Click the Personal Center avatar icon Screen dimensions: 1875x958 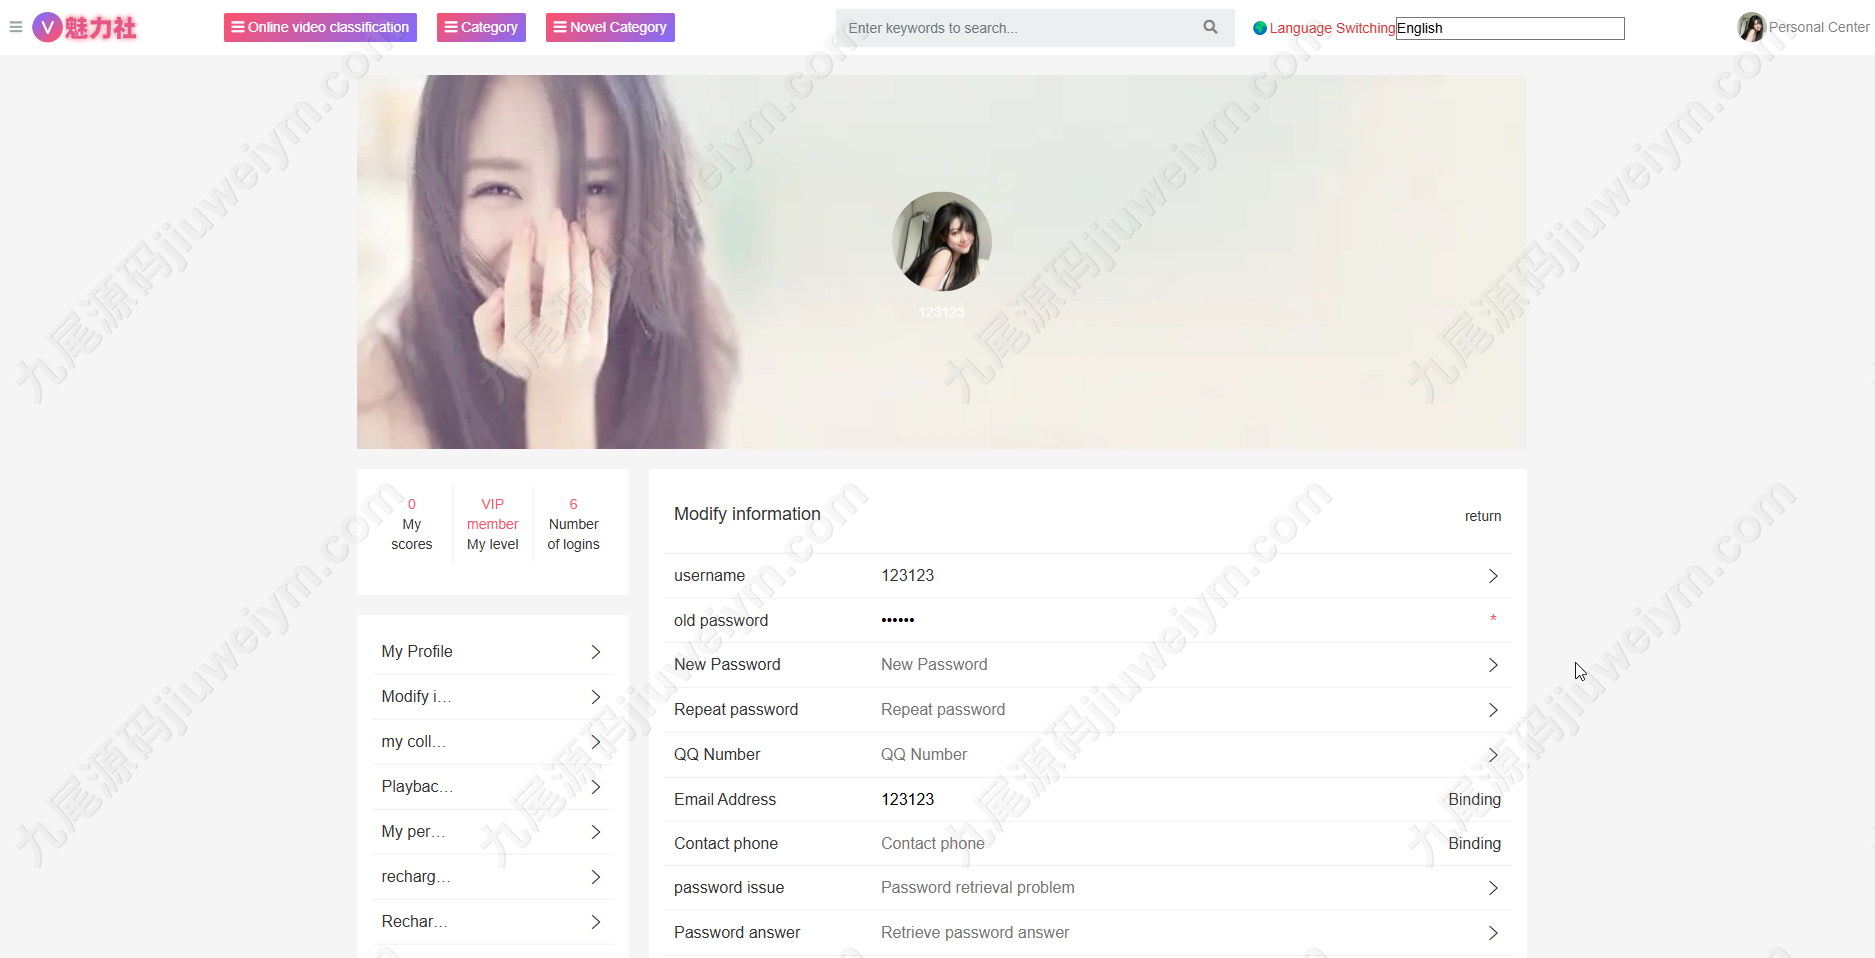1751,27
